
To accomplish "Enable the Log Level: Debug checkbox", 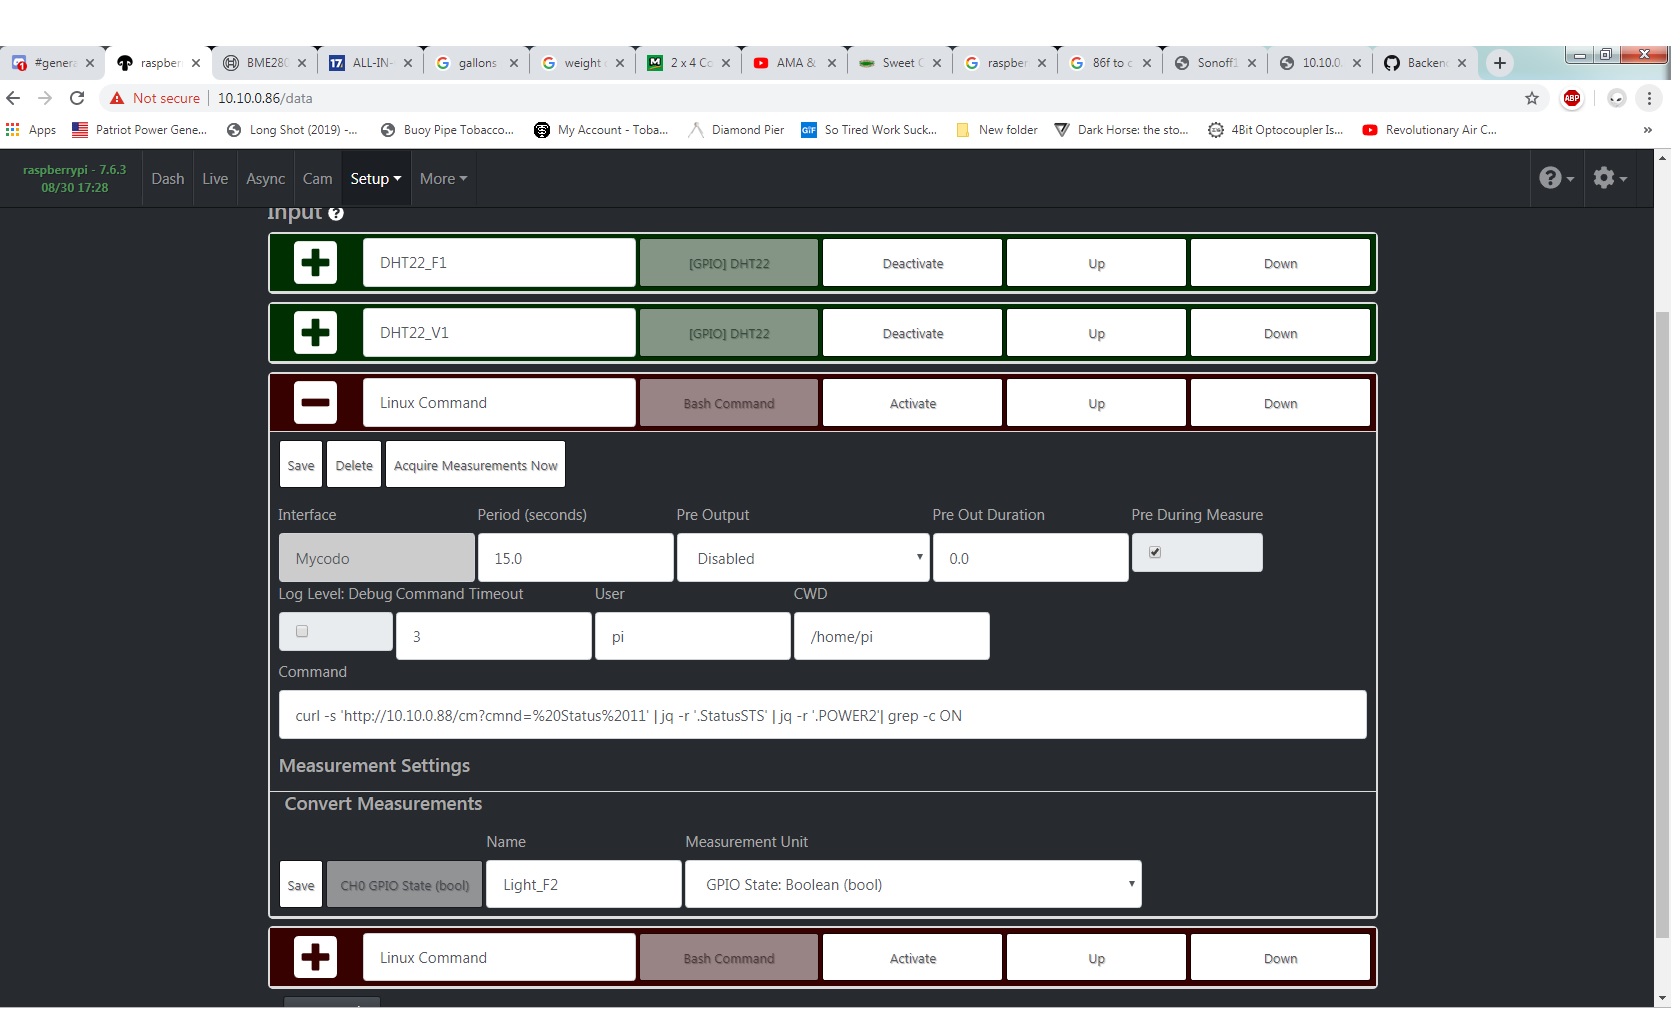I will tap(302, 631).
